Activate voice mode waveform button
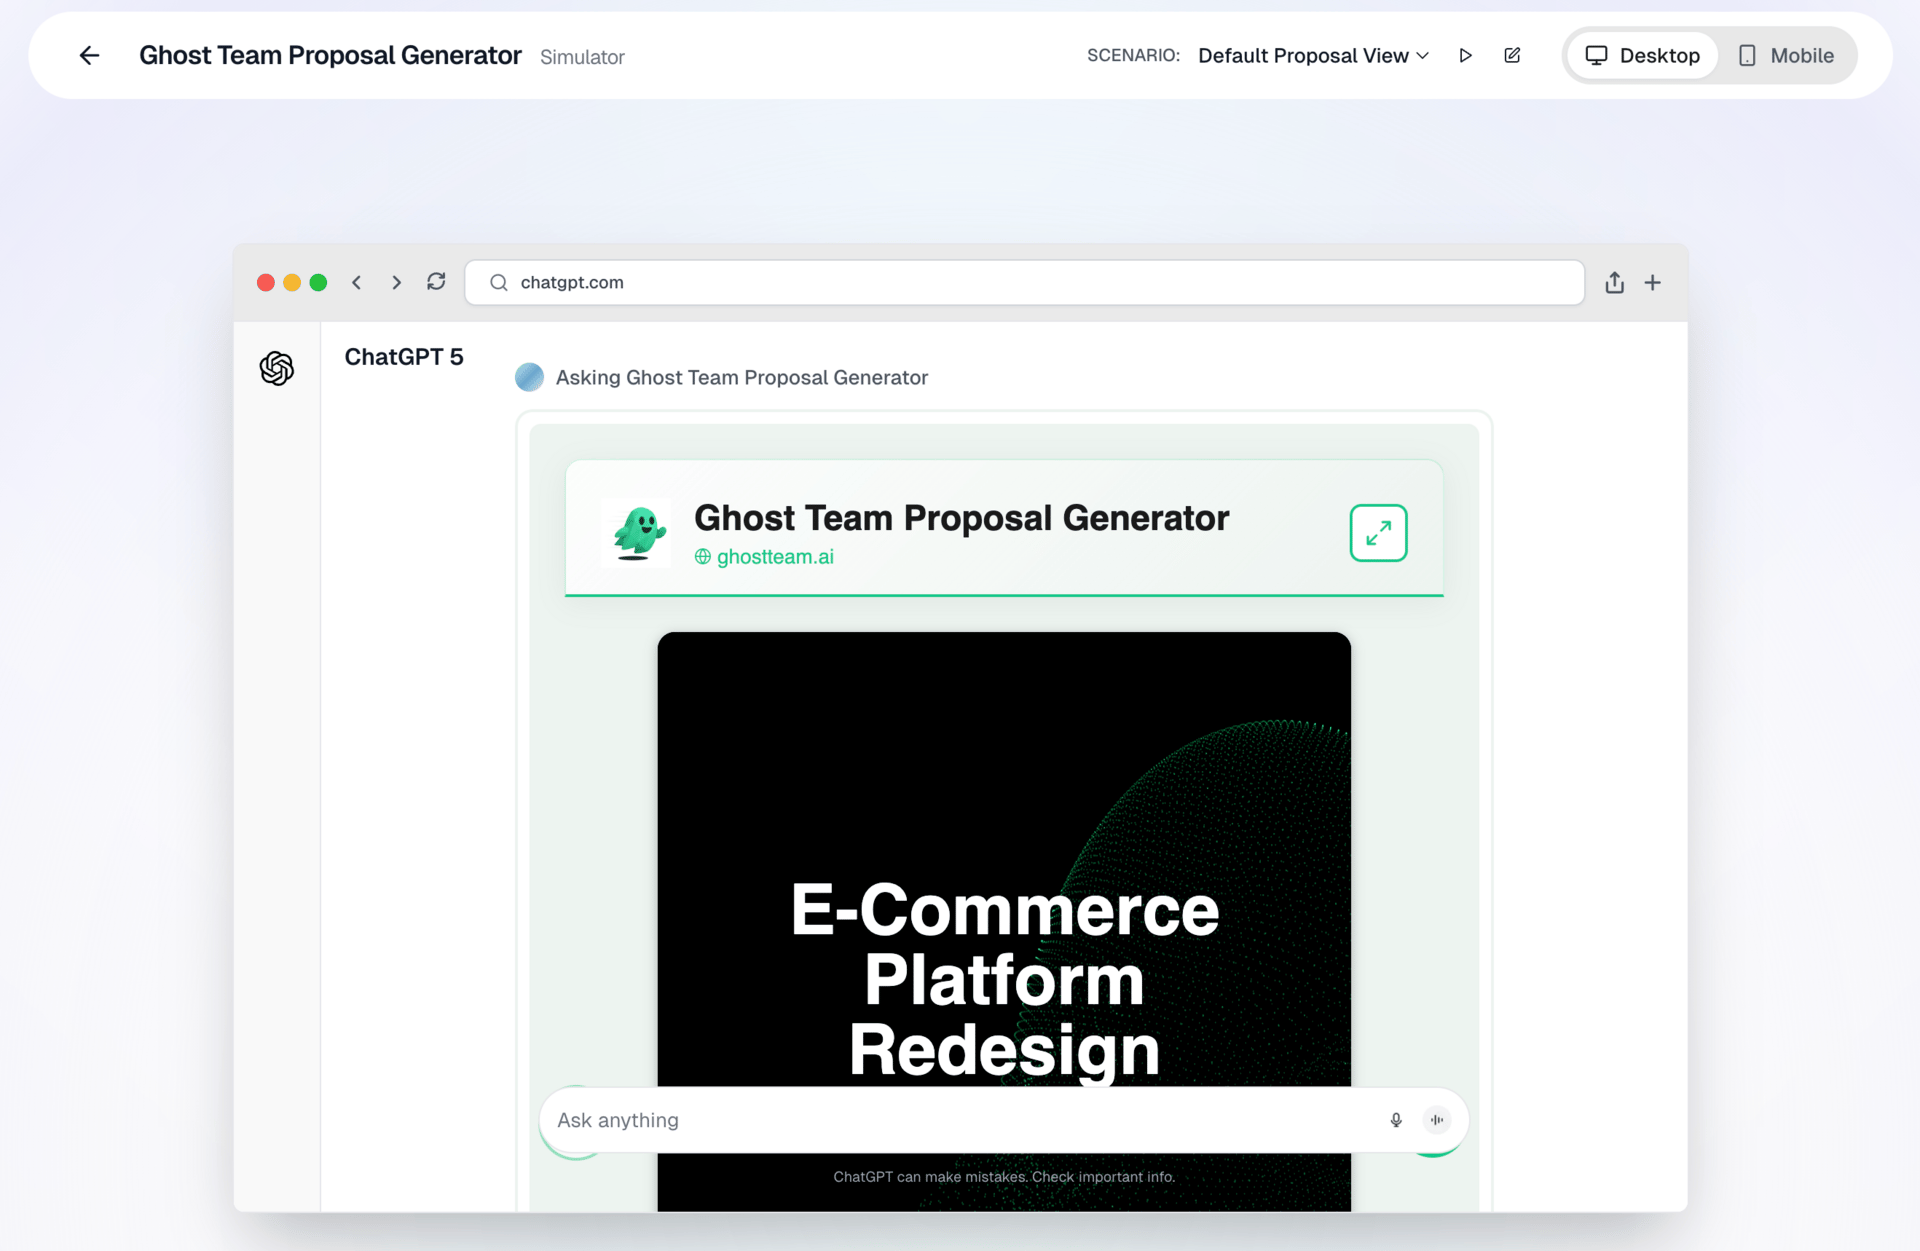The width and height of the screenshot is (1920, 1251). coord(1437,1120)
